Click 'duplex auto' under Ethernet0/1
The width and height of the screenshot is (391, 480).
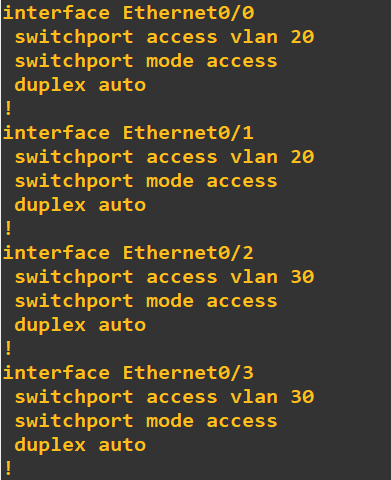[x=80, y=205]
